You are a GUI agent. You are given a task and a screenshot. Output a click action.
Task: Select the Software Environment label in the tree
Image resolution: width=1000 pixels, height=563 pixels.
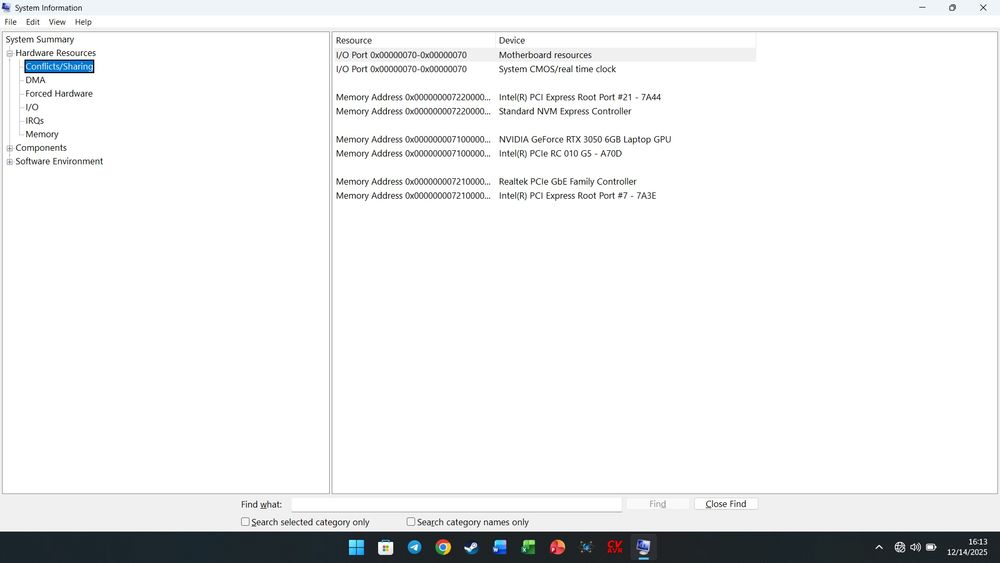click(x=59, y=161)
